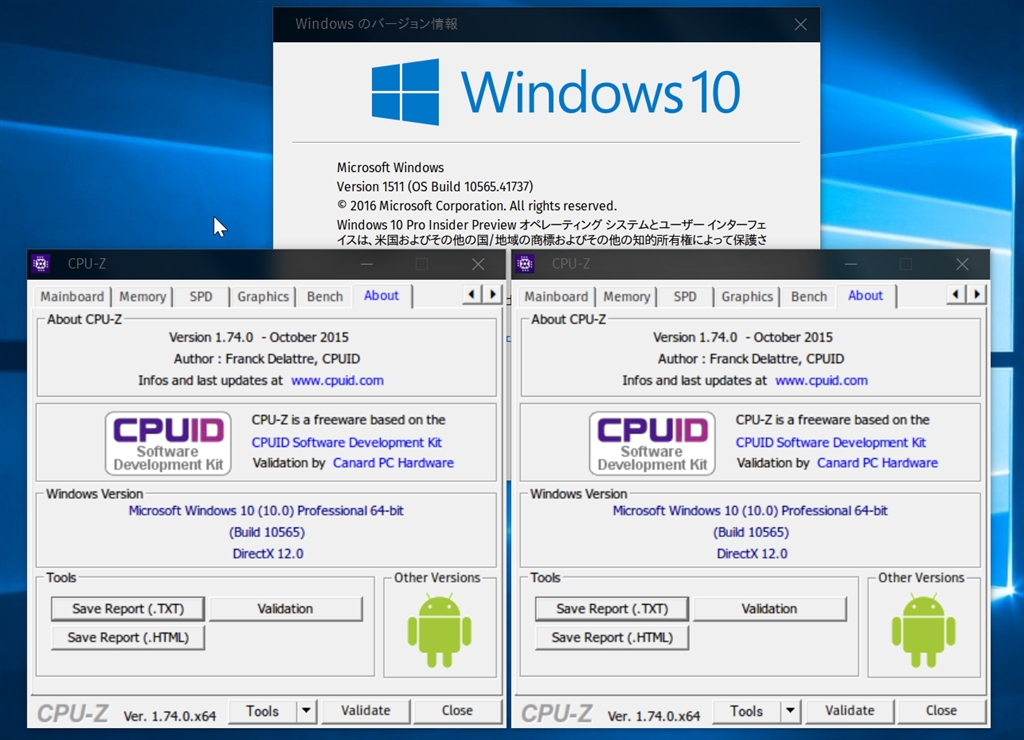
Task: Switch to Graphics tab in left CPU-Z
Action: pyautogui.click(x=263, y=297)
